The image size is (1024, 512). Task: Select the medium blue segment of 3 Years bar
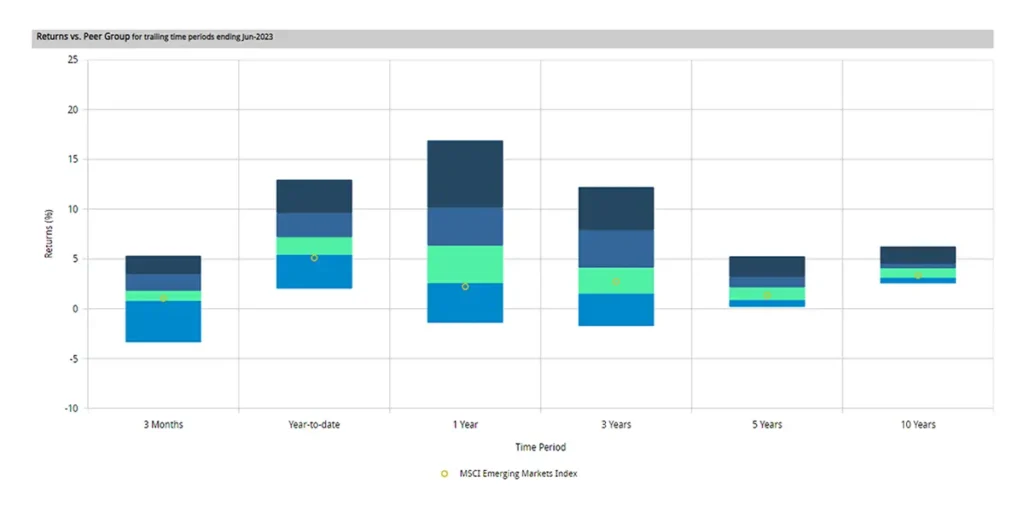[616, 249]
